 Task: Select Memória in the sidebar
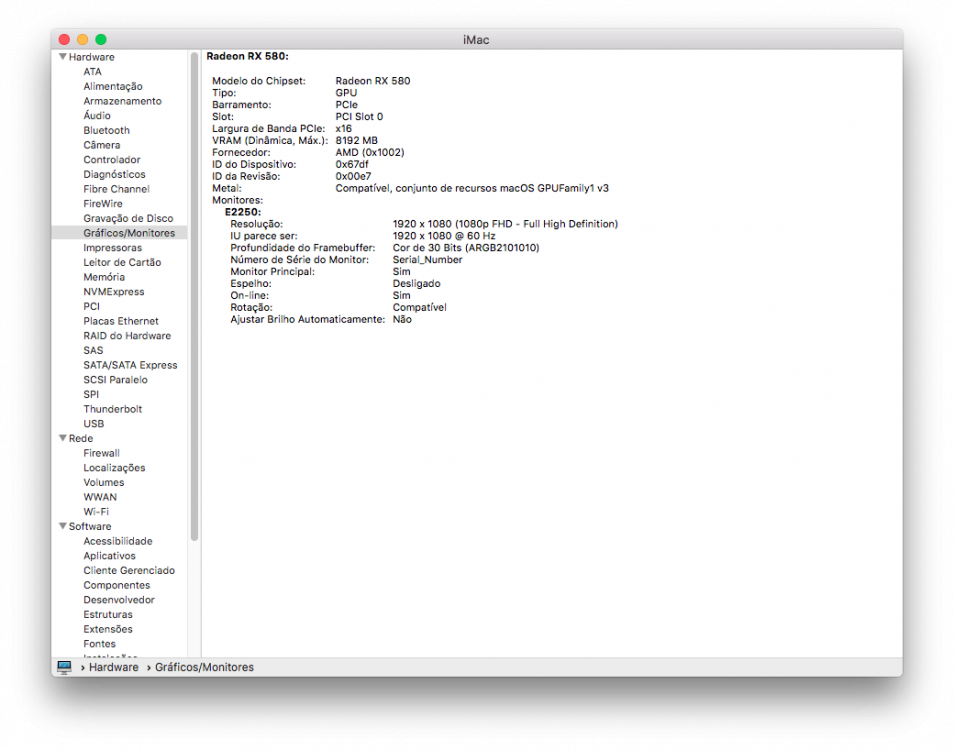104,277
